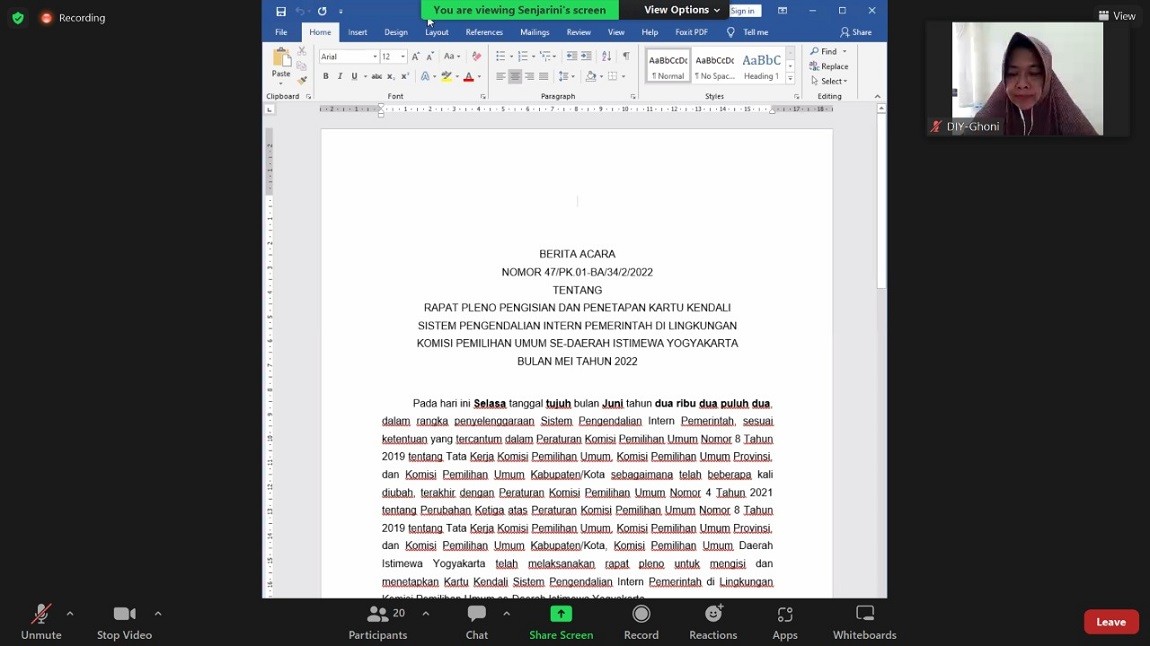Click the show paragraph marks icon
Viewport: 1150px width, 646px height.
[x=626, y=56]
